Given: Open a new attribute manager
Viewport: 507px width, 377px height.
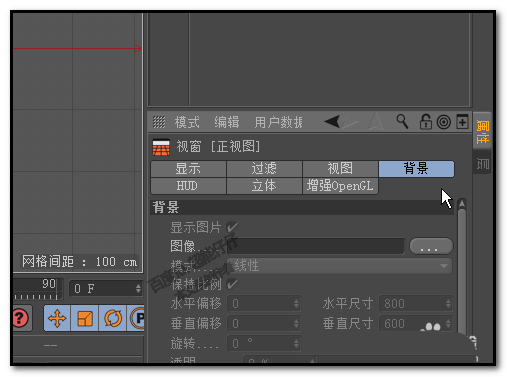Looking at the screenshot, I should point(462,122).
